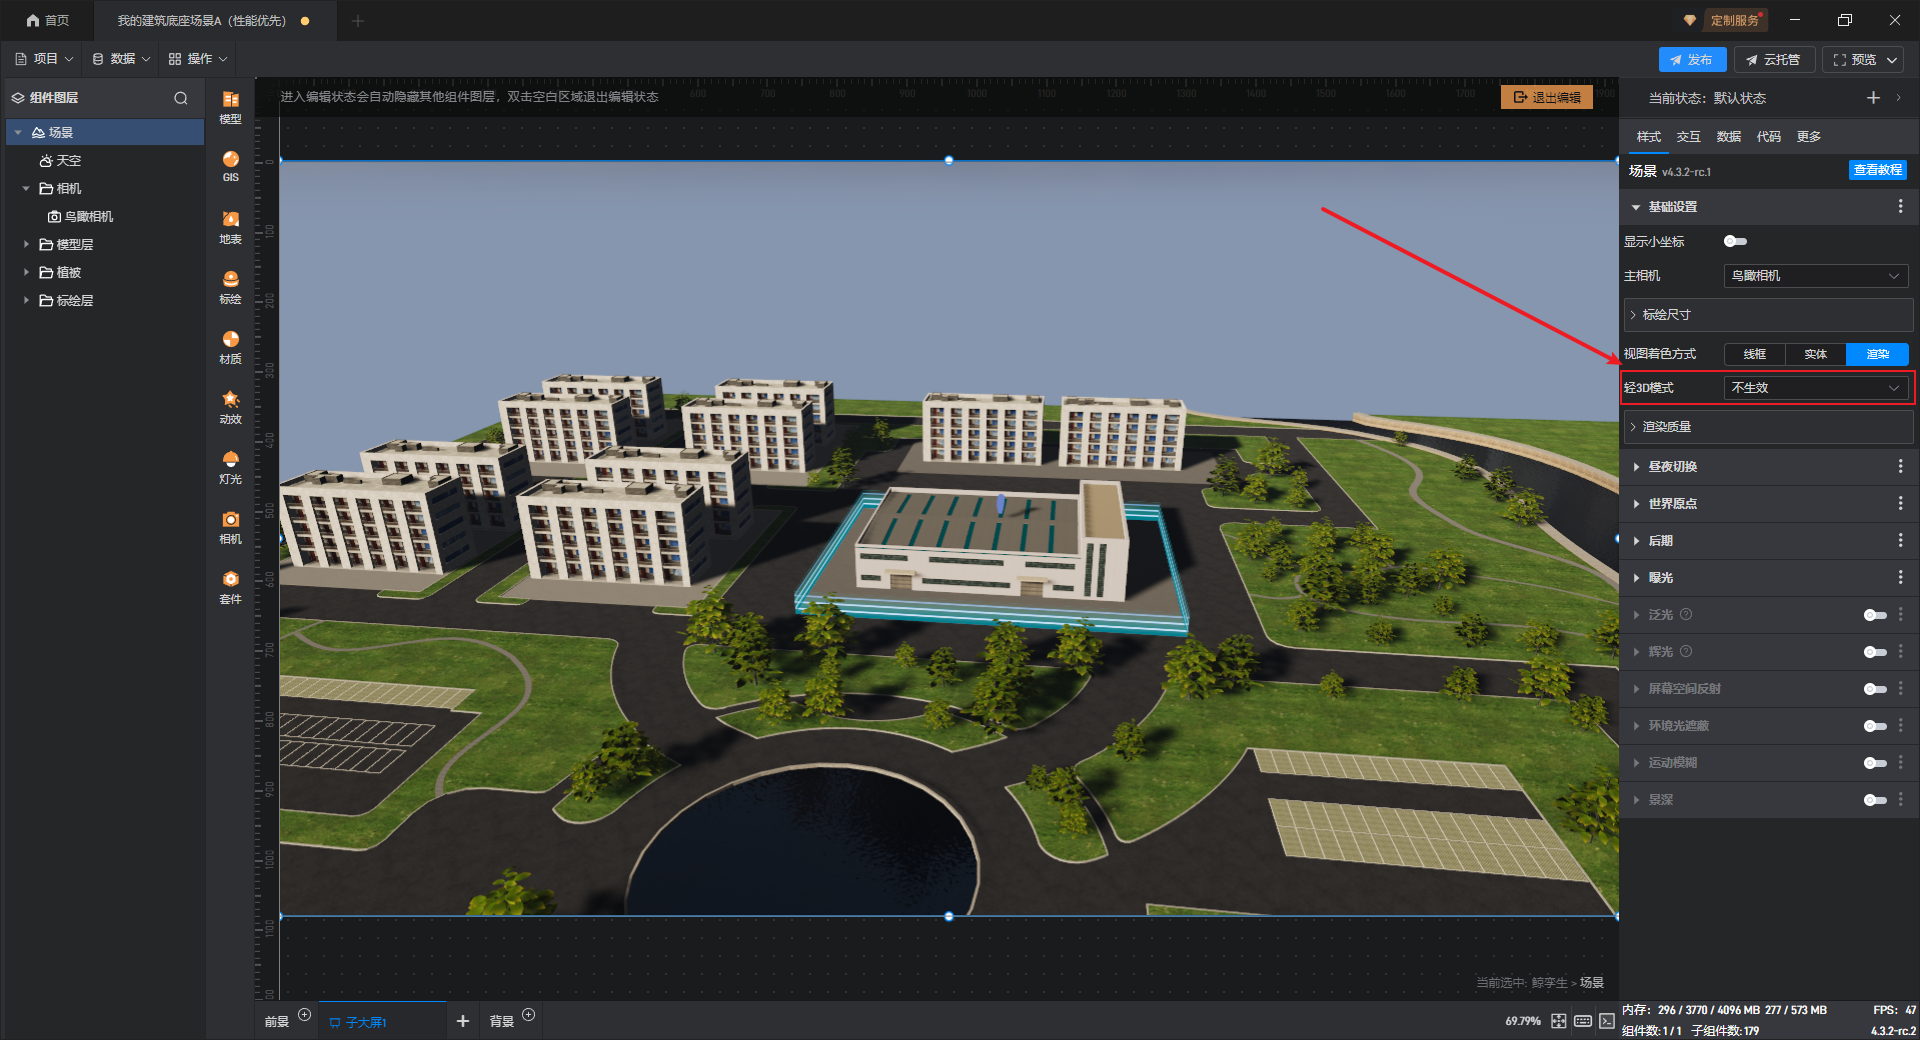1920x1040 pixels.
Task: Open the 套件 (Kit) tool icon
Action: (230, 586)
